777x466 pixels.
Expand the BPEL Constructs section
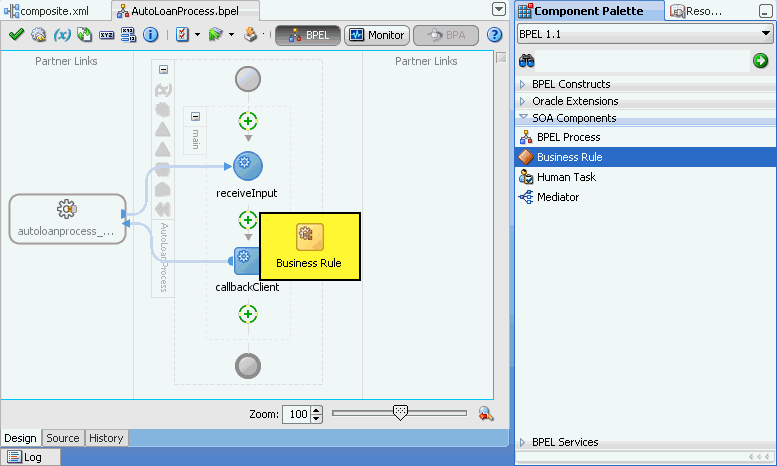(522, 84)
